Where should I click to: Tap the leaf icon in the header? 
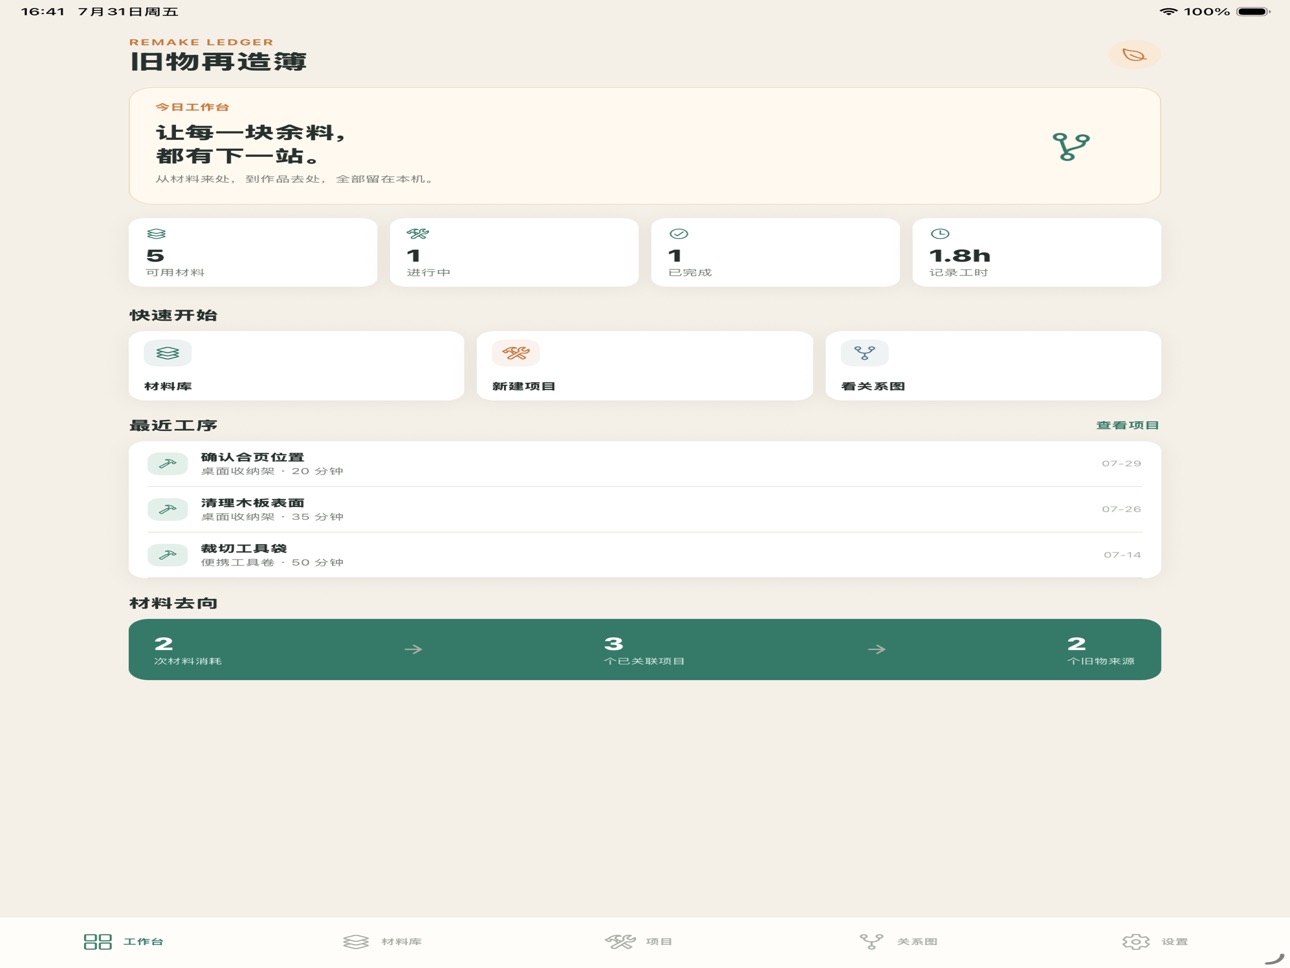[1134, 55]
